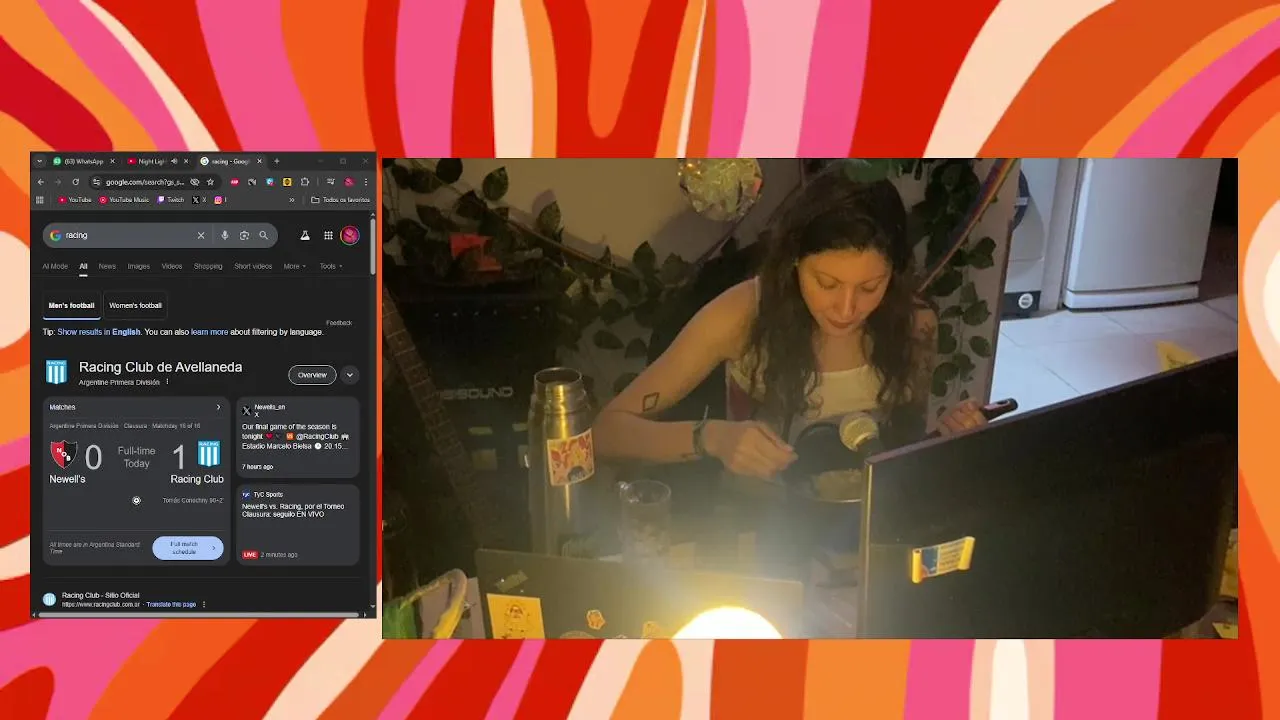Viewport: 1280px width, 720px height.
Task: Close the racing Google tab
Action: [259, 161]
